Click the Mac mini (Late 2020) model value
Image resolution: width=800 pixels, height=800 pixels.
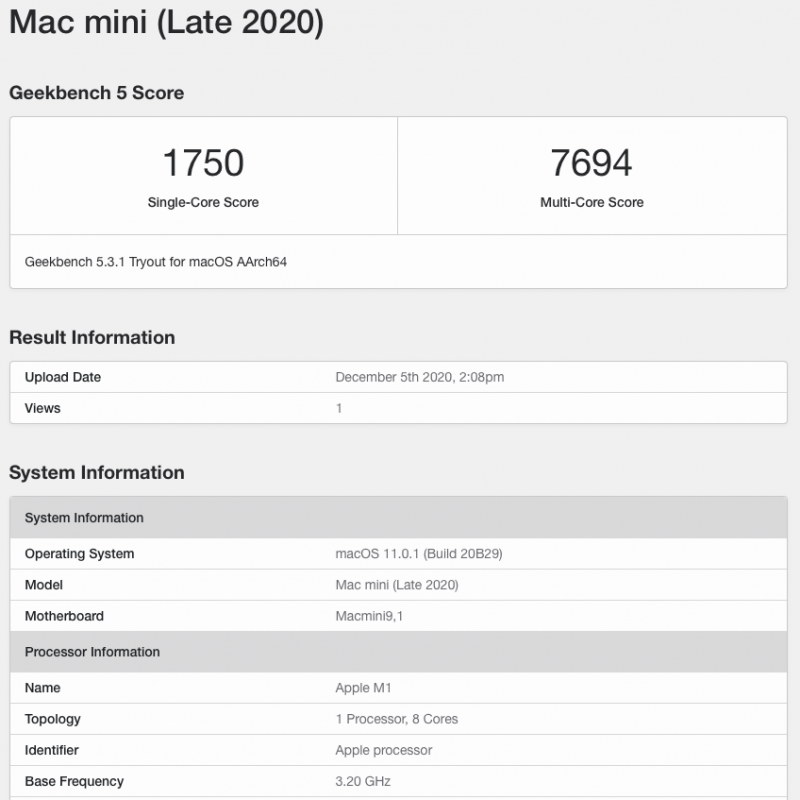click(396, 585)
